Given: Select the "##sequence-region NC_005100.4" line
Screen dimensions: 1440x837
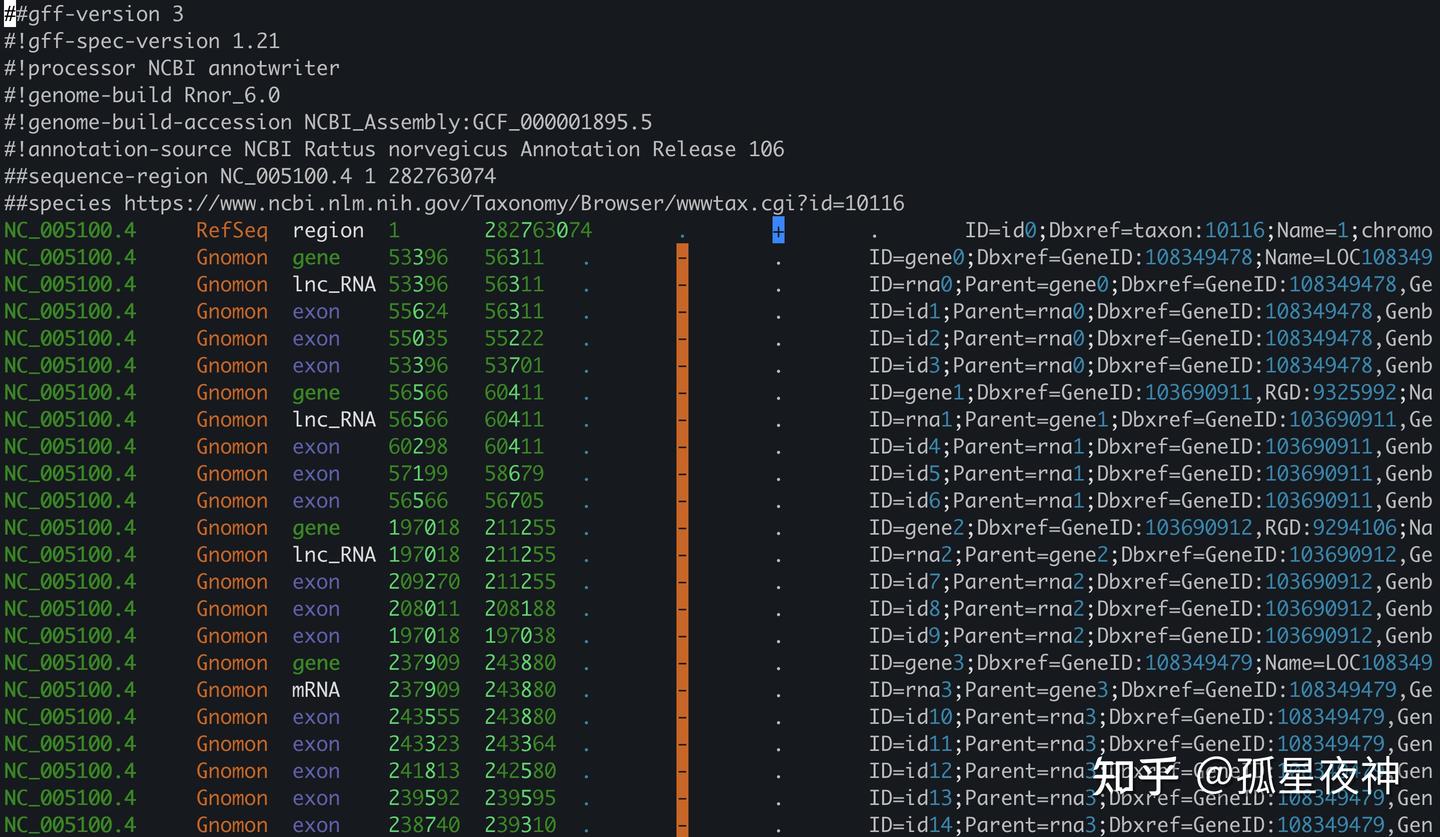Looking at the screenshot, I should tap(250, 176).
